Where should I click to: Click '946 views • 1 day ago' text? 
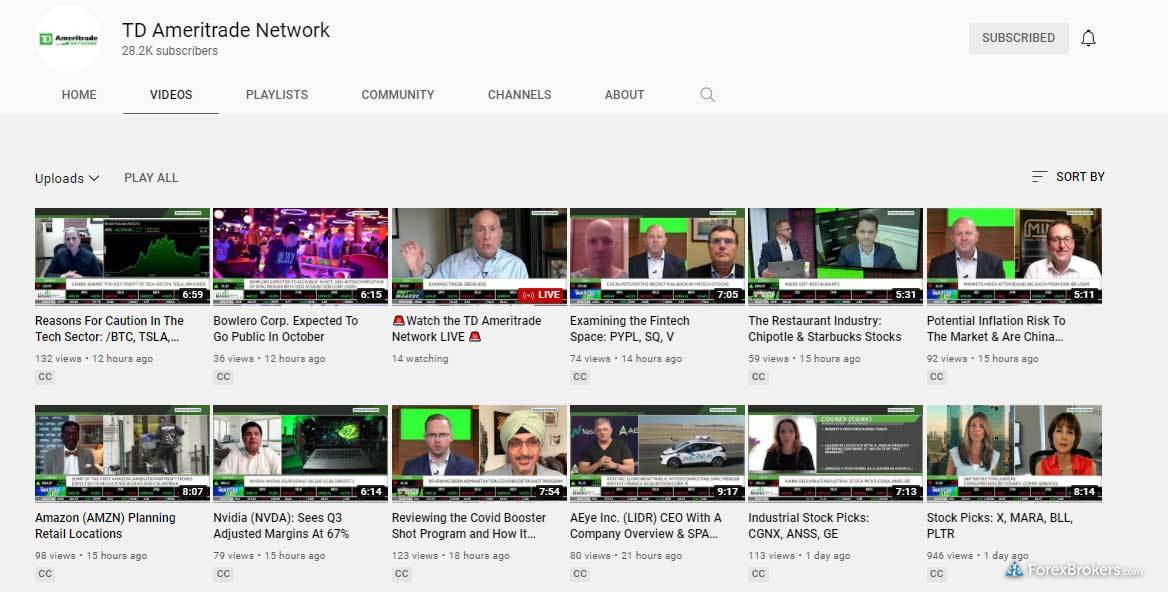977,556
